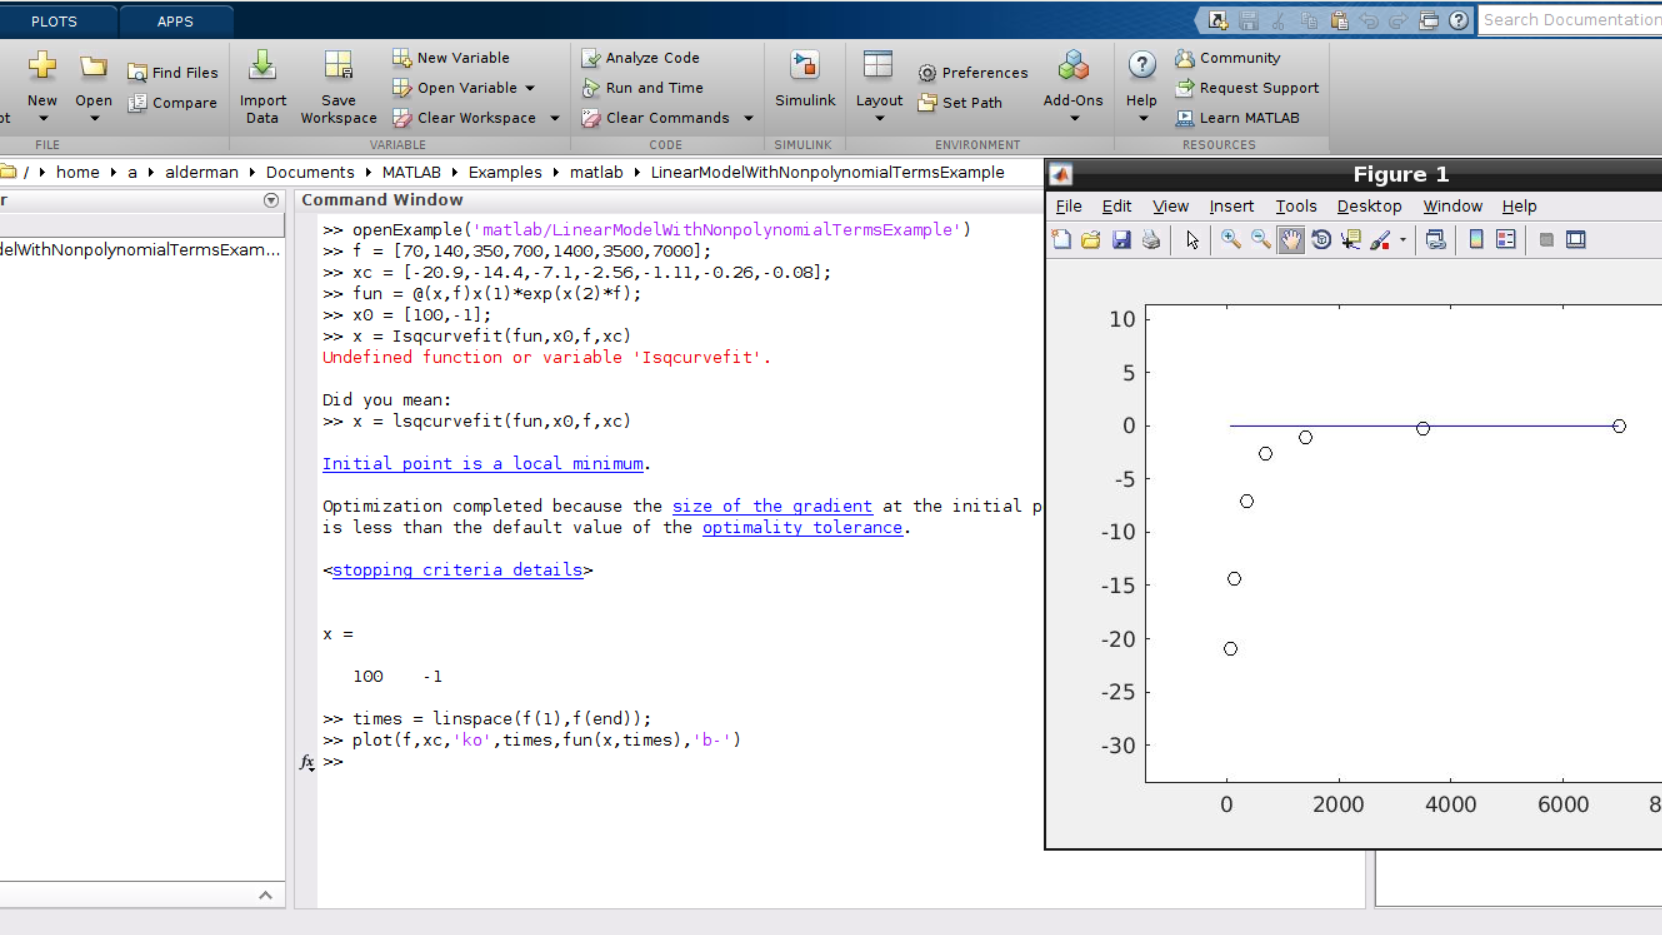Screen dimensions: 1662x935
Task: Activate the Data Cursor tool
Action: click(x=1351, y=240)
